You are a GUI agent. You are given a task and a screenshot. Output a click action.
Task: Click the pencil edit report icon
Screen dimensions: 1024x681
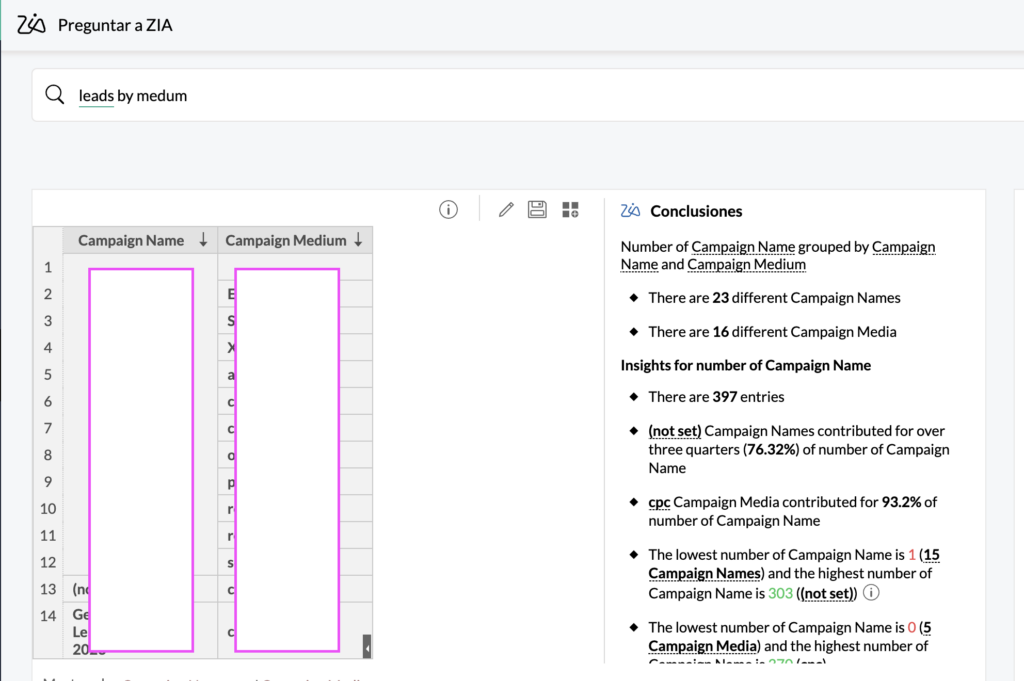click(x=506, y=210)
